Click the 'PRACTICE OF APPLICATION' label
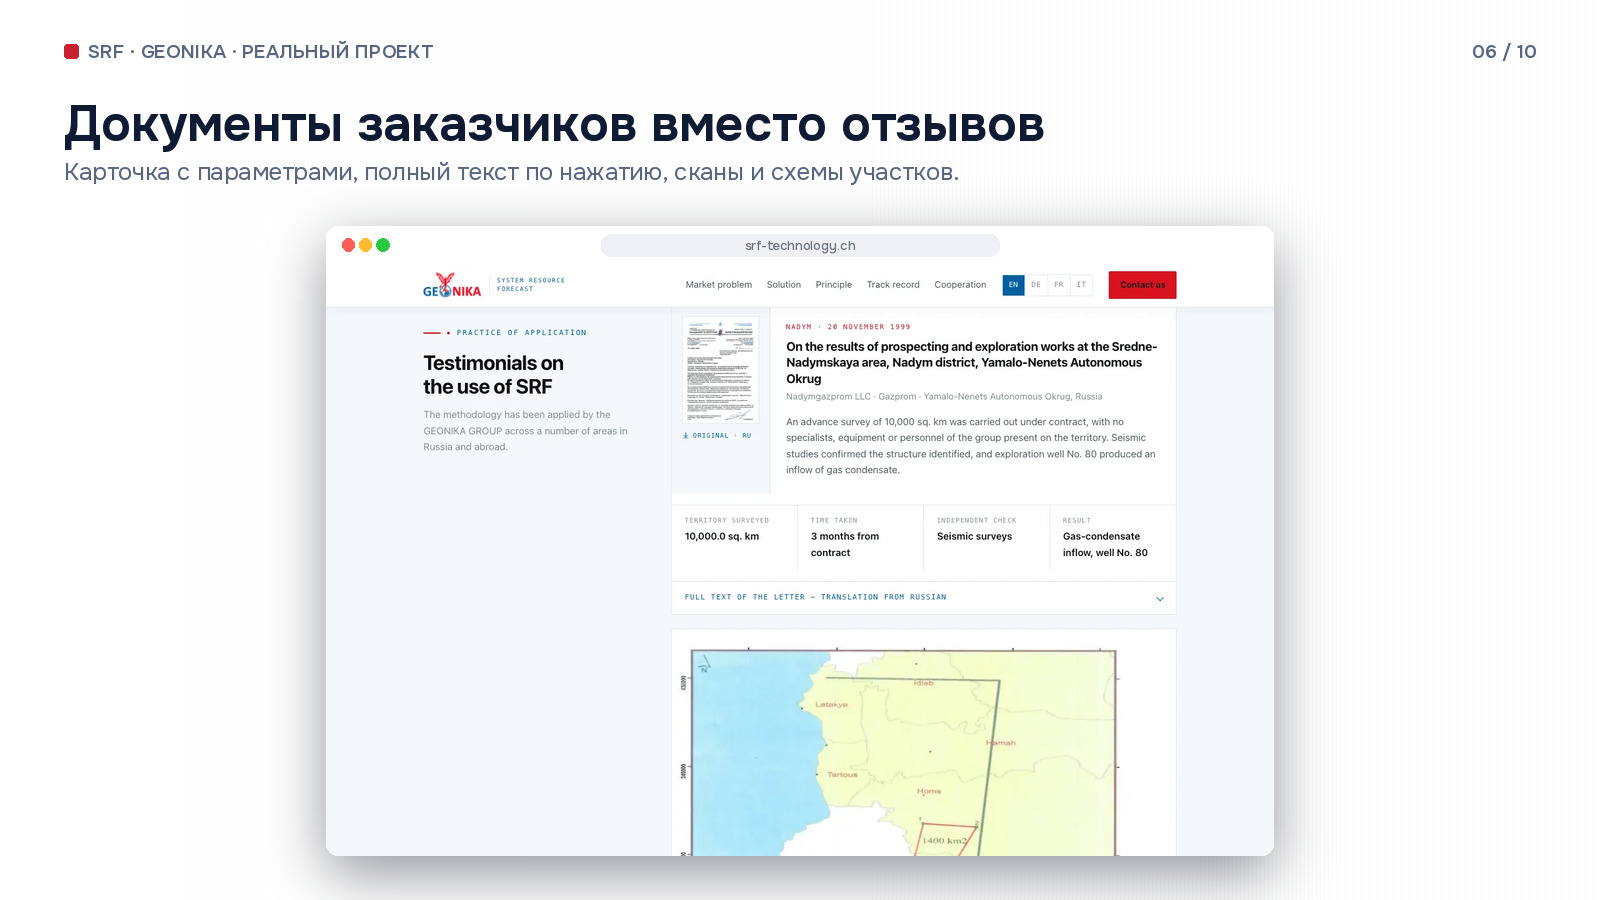This screenshot has height=900, width=1600. 521,333
